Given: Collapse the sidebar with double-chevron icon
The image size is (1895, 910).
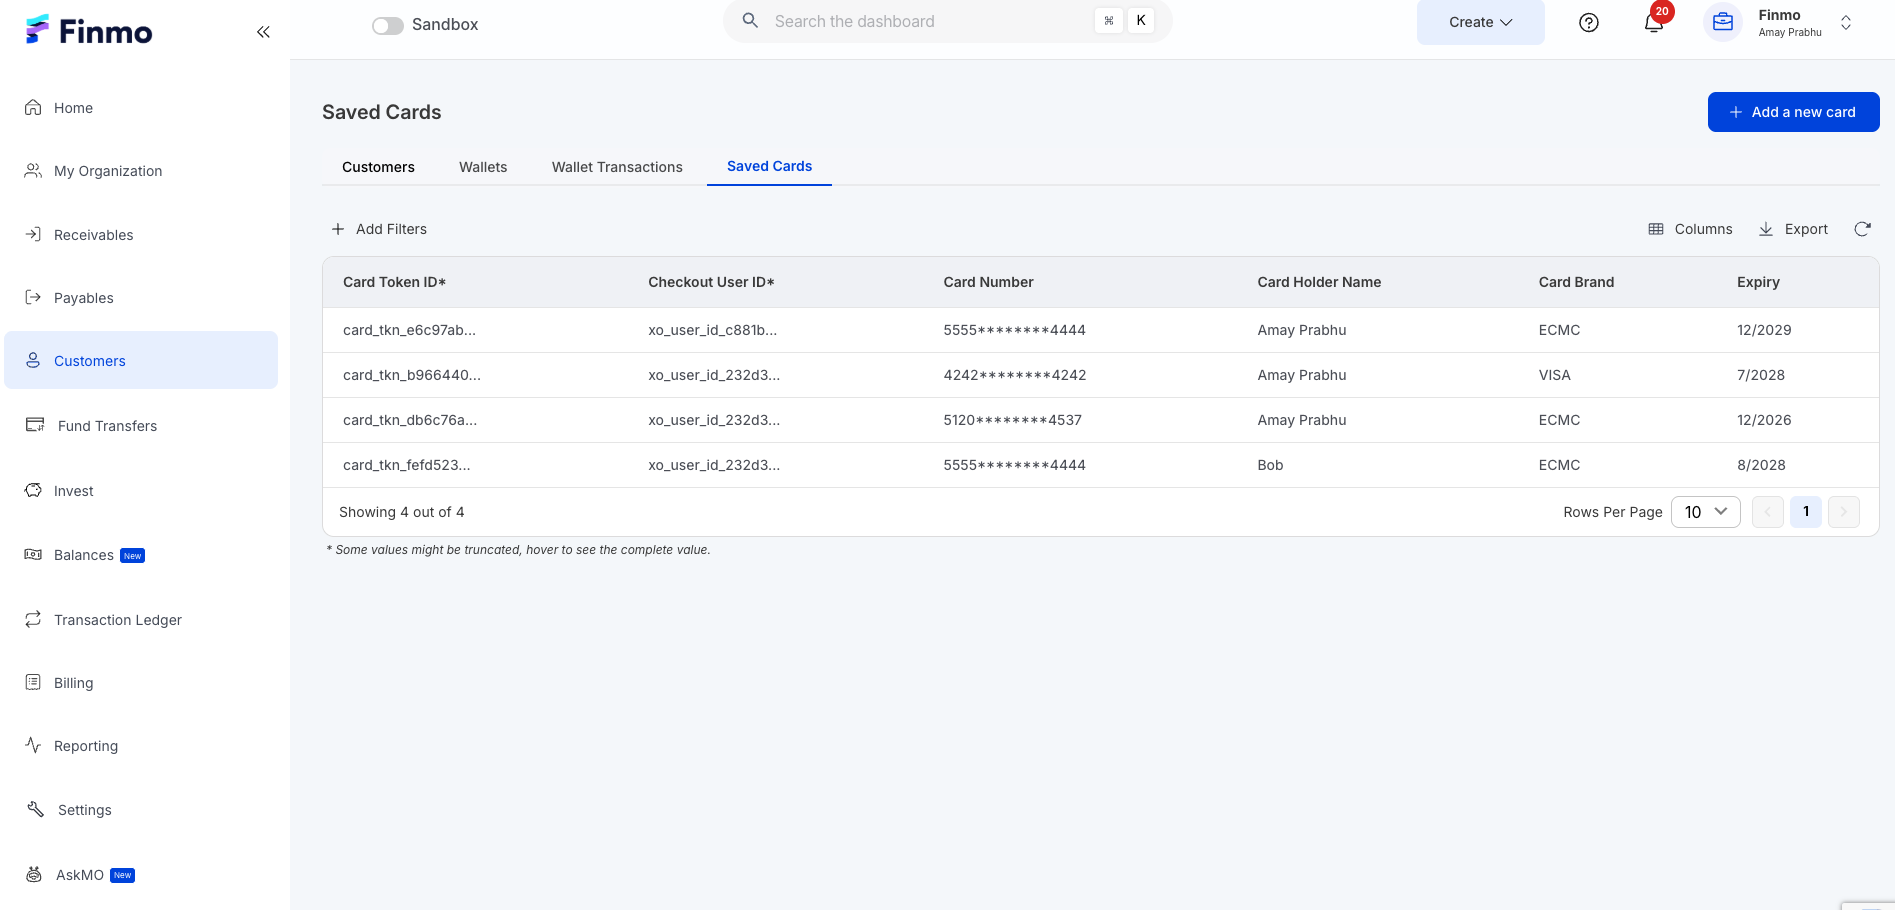Looking at the screenshot, I should click(x=263, y=32).
